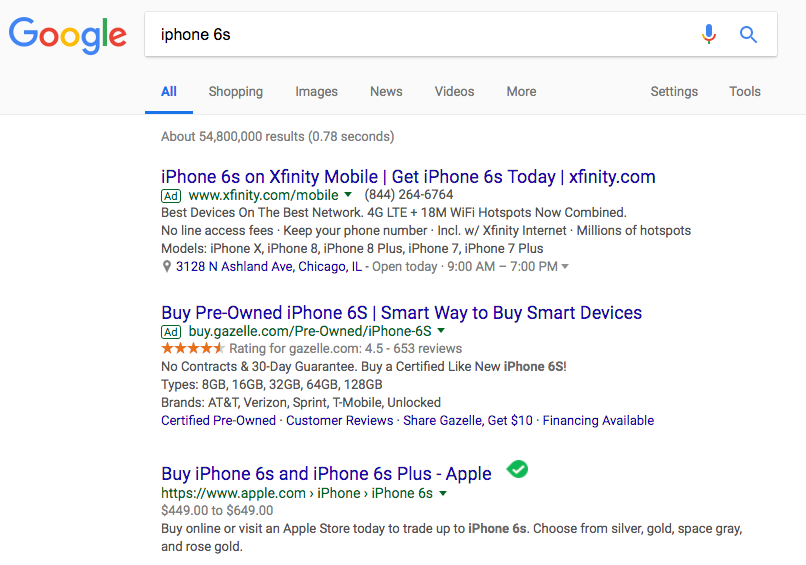Open the More search options menu
Image resolution: width=806 pixels, height=565 pixels.
521,92
